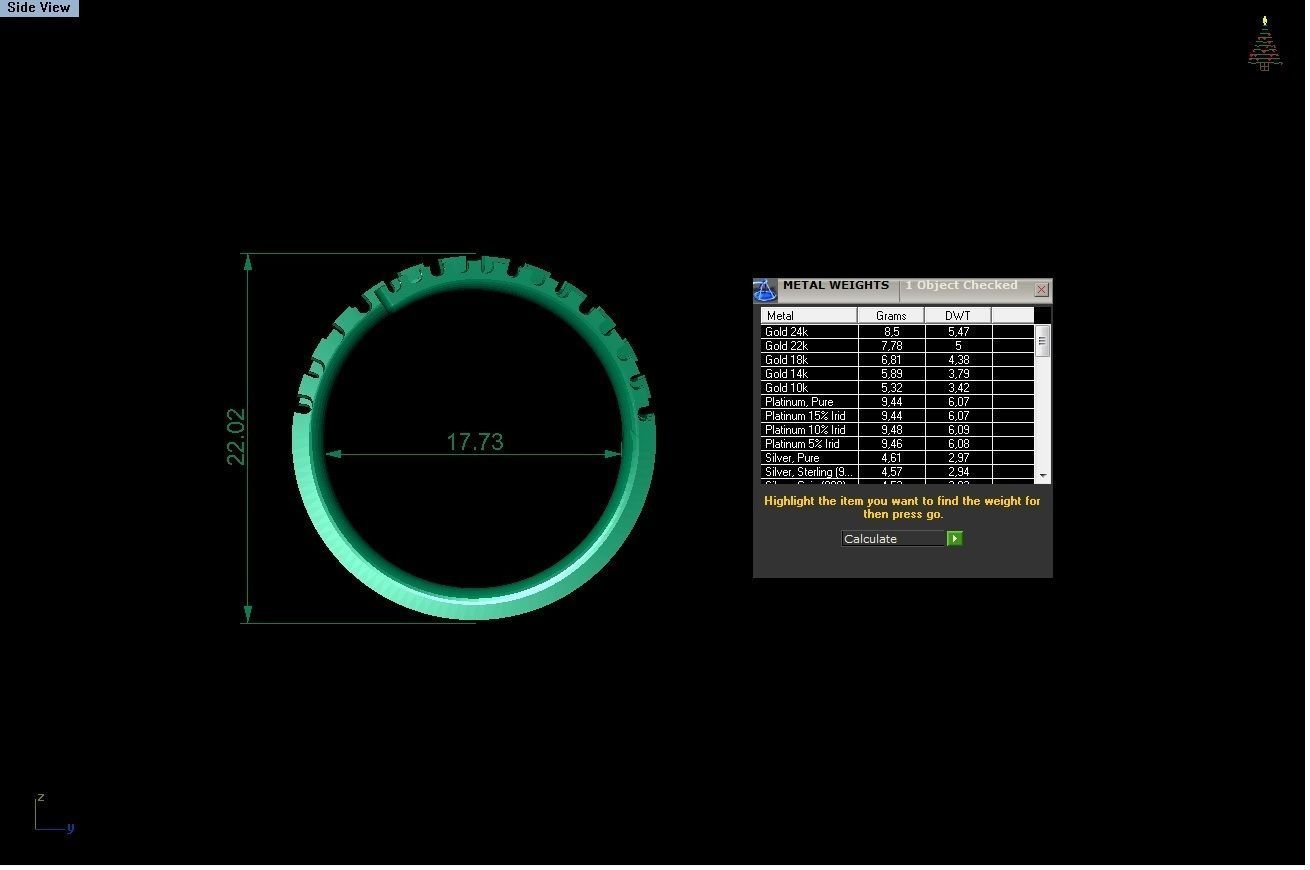Select the Gold 18k row
This screenshot has width=1310, height=870.
pos(897,360)
